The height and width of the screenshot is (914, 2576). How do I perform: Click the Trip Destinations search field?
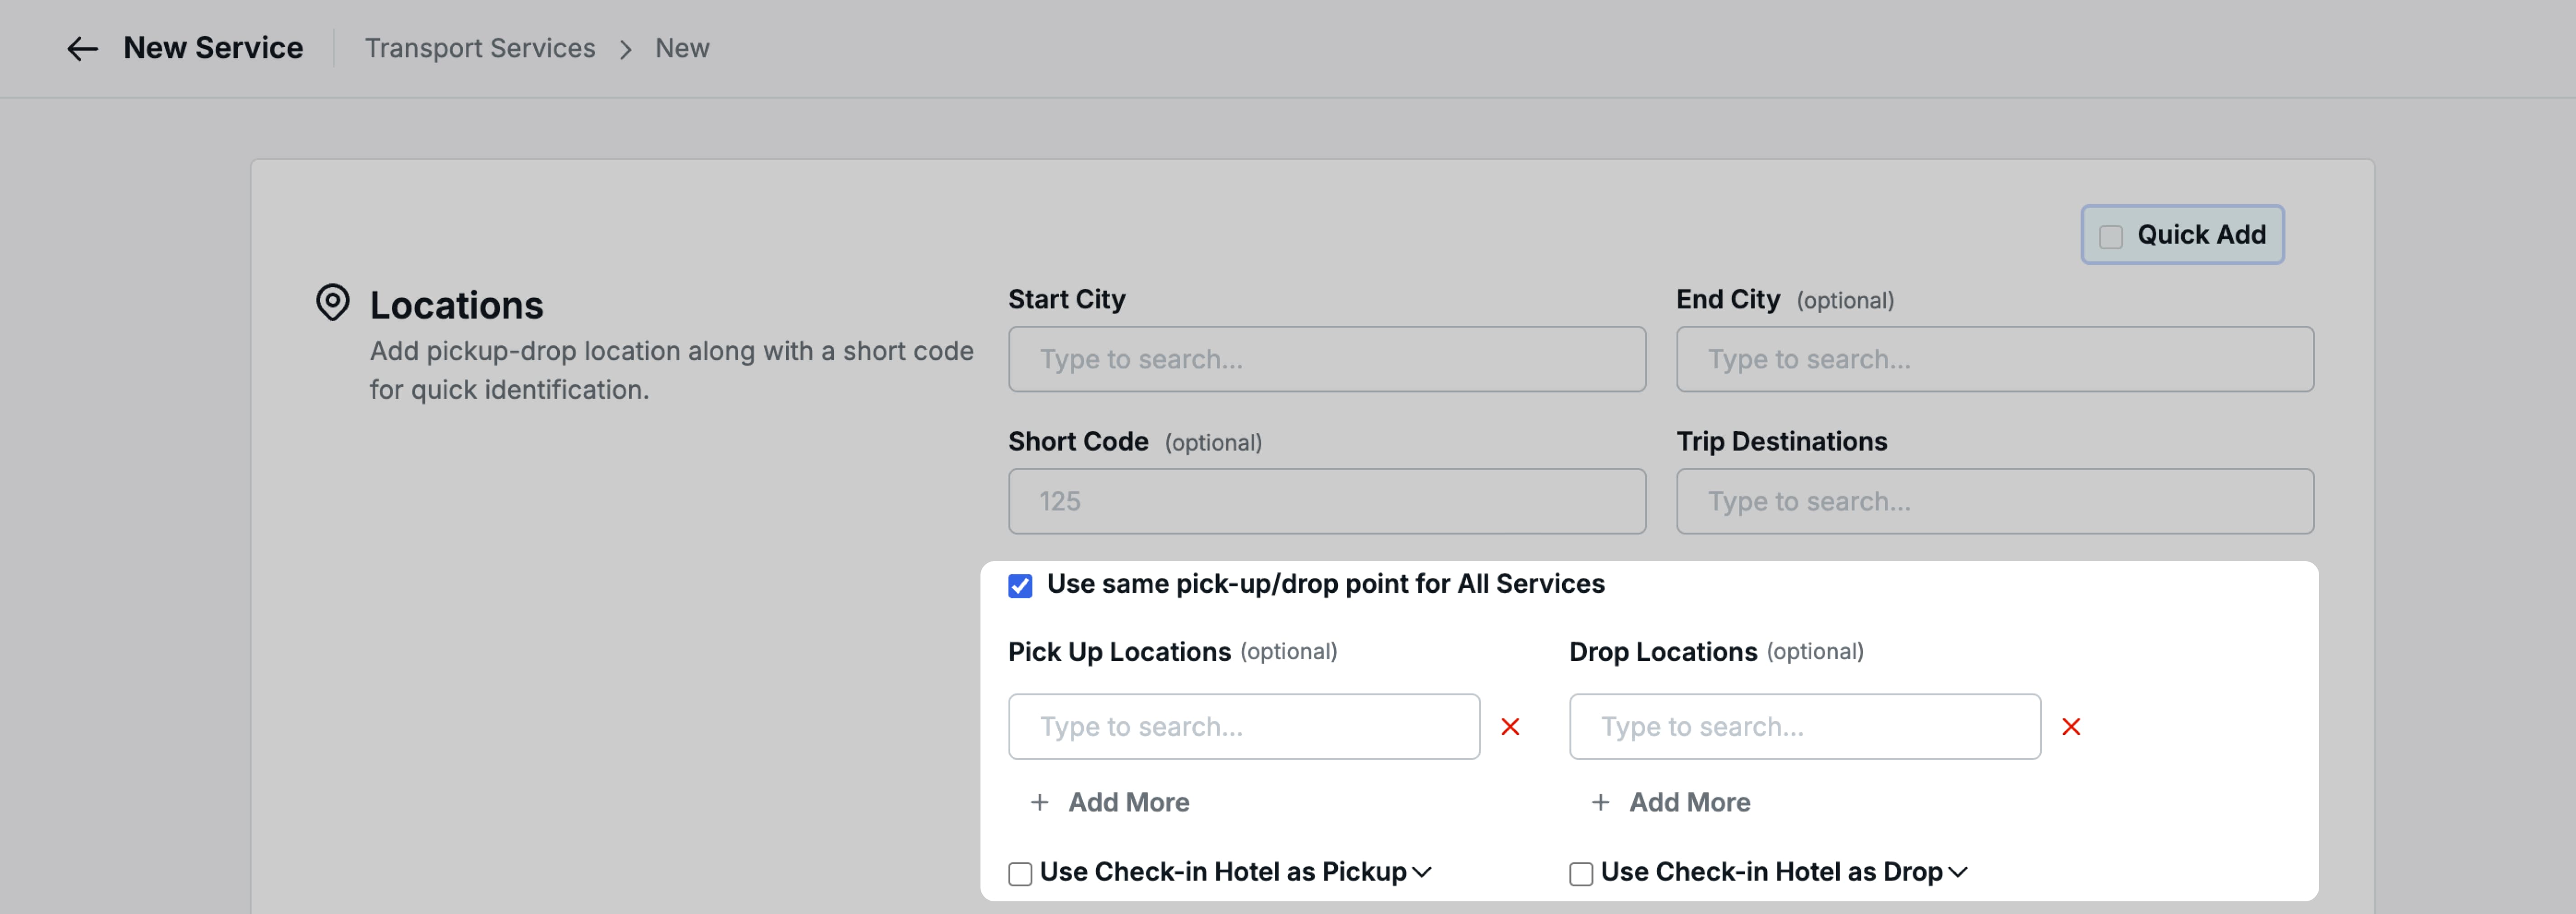(1994, 501)
